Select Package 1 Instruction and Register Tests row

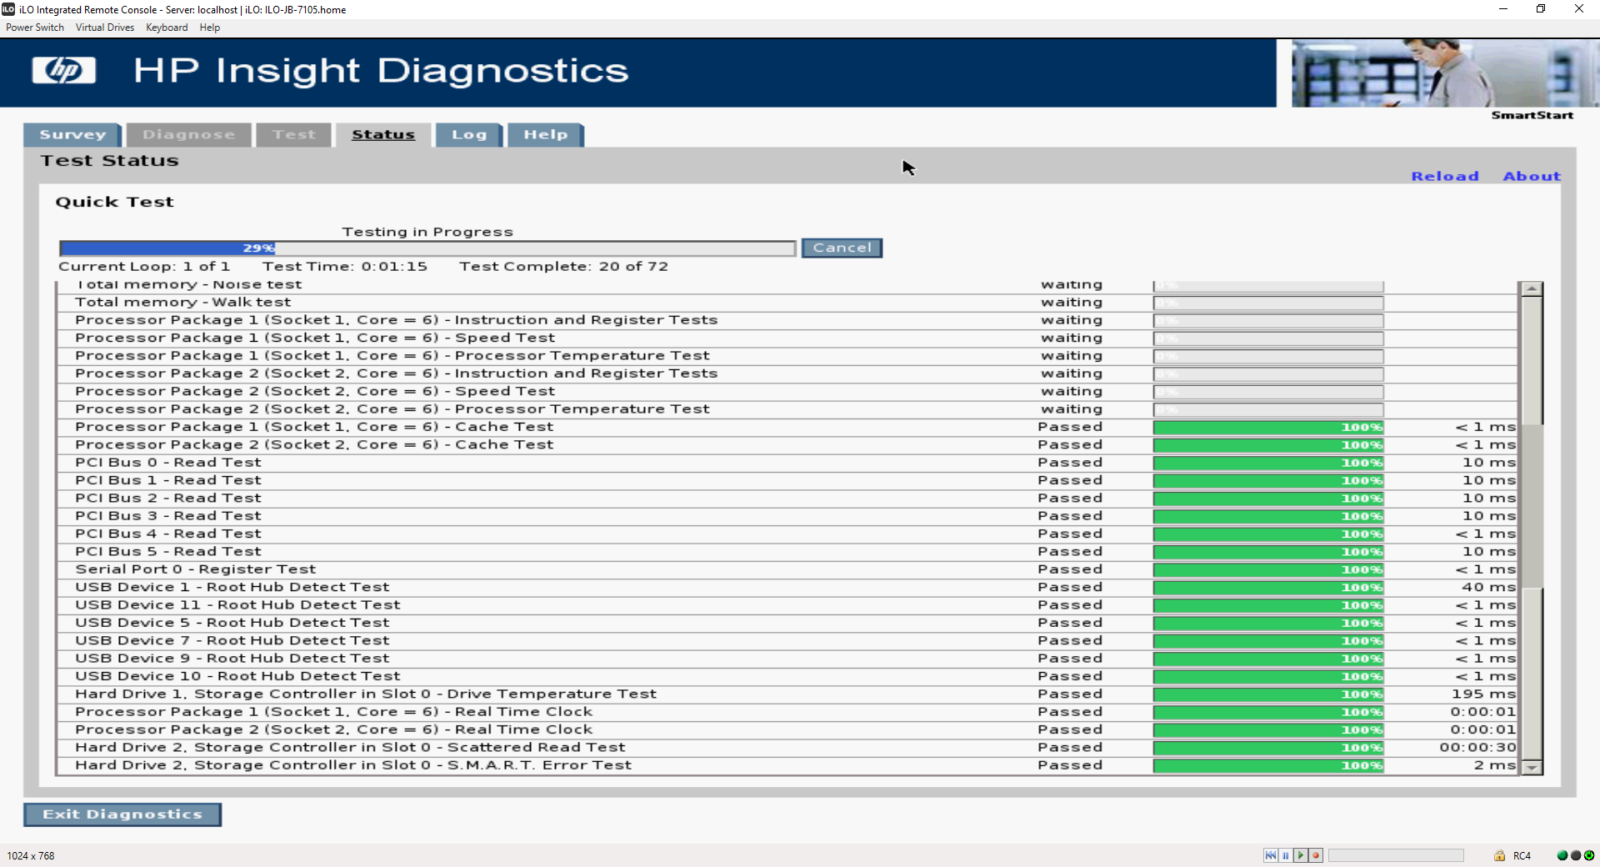point(787,320)
